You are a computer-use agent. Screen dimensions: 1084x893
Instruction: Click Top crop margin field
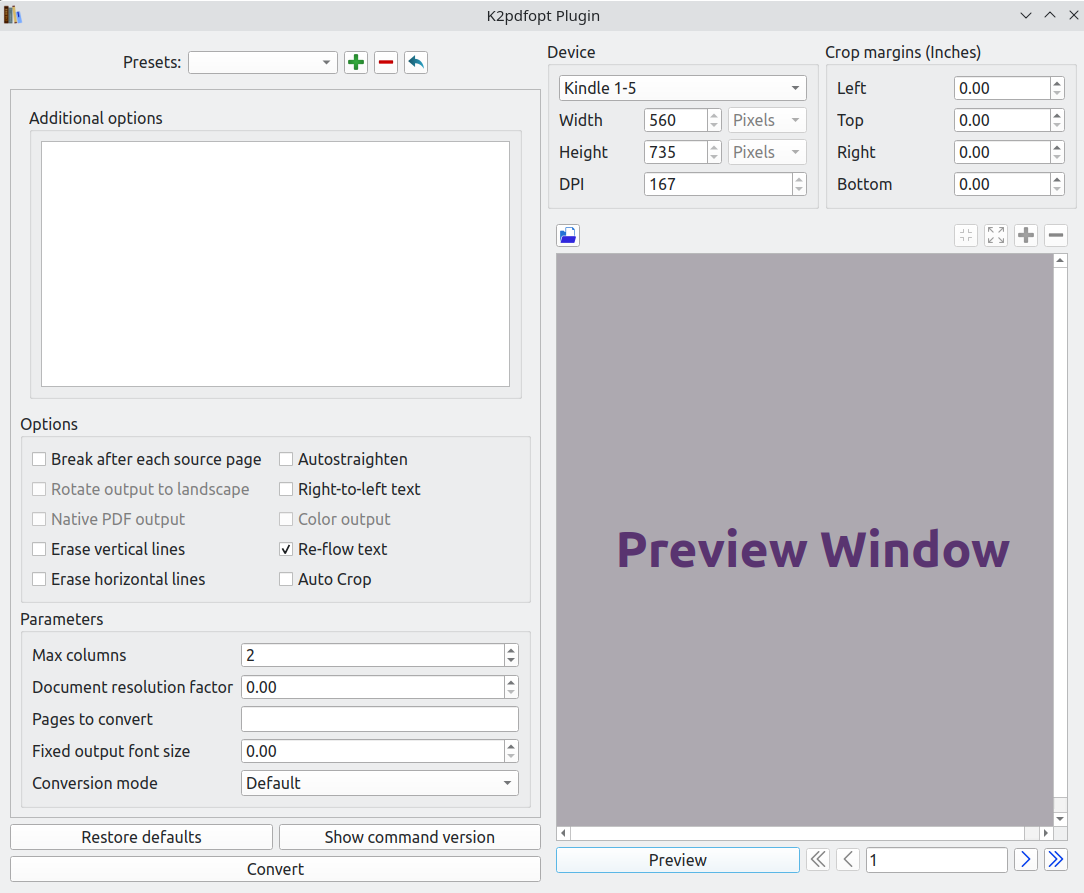pos(1002,120)
